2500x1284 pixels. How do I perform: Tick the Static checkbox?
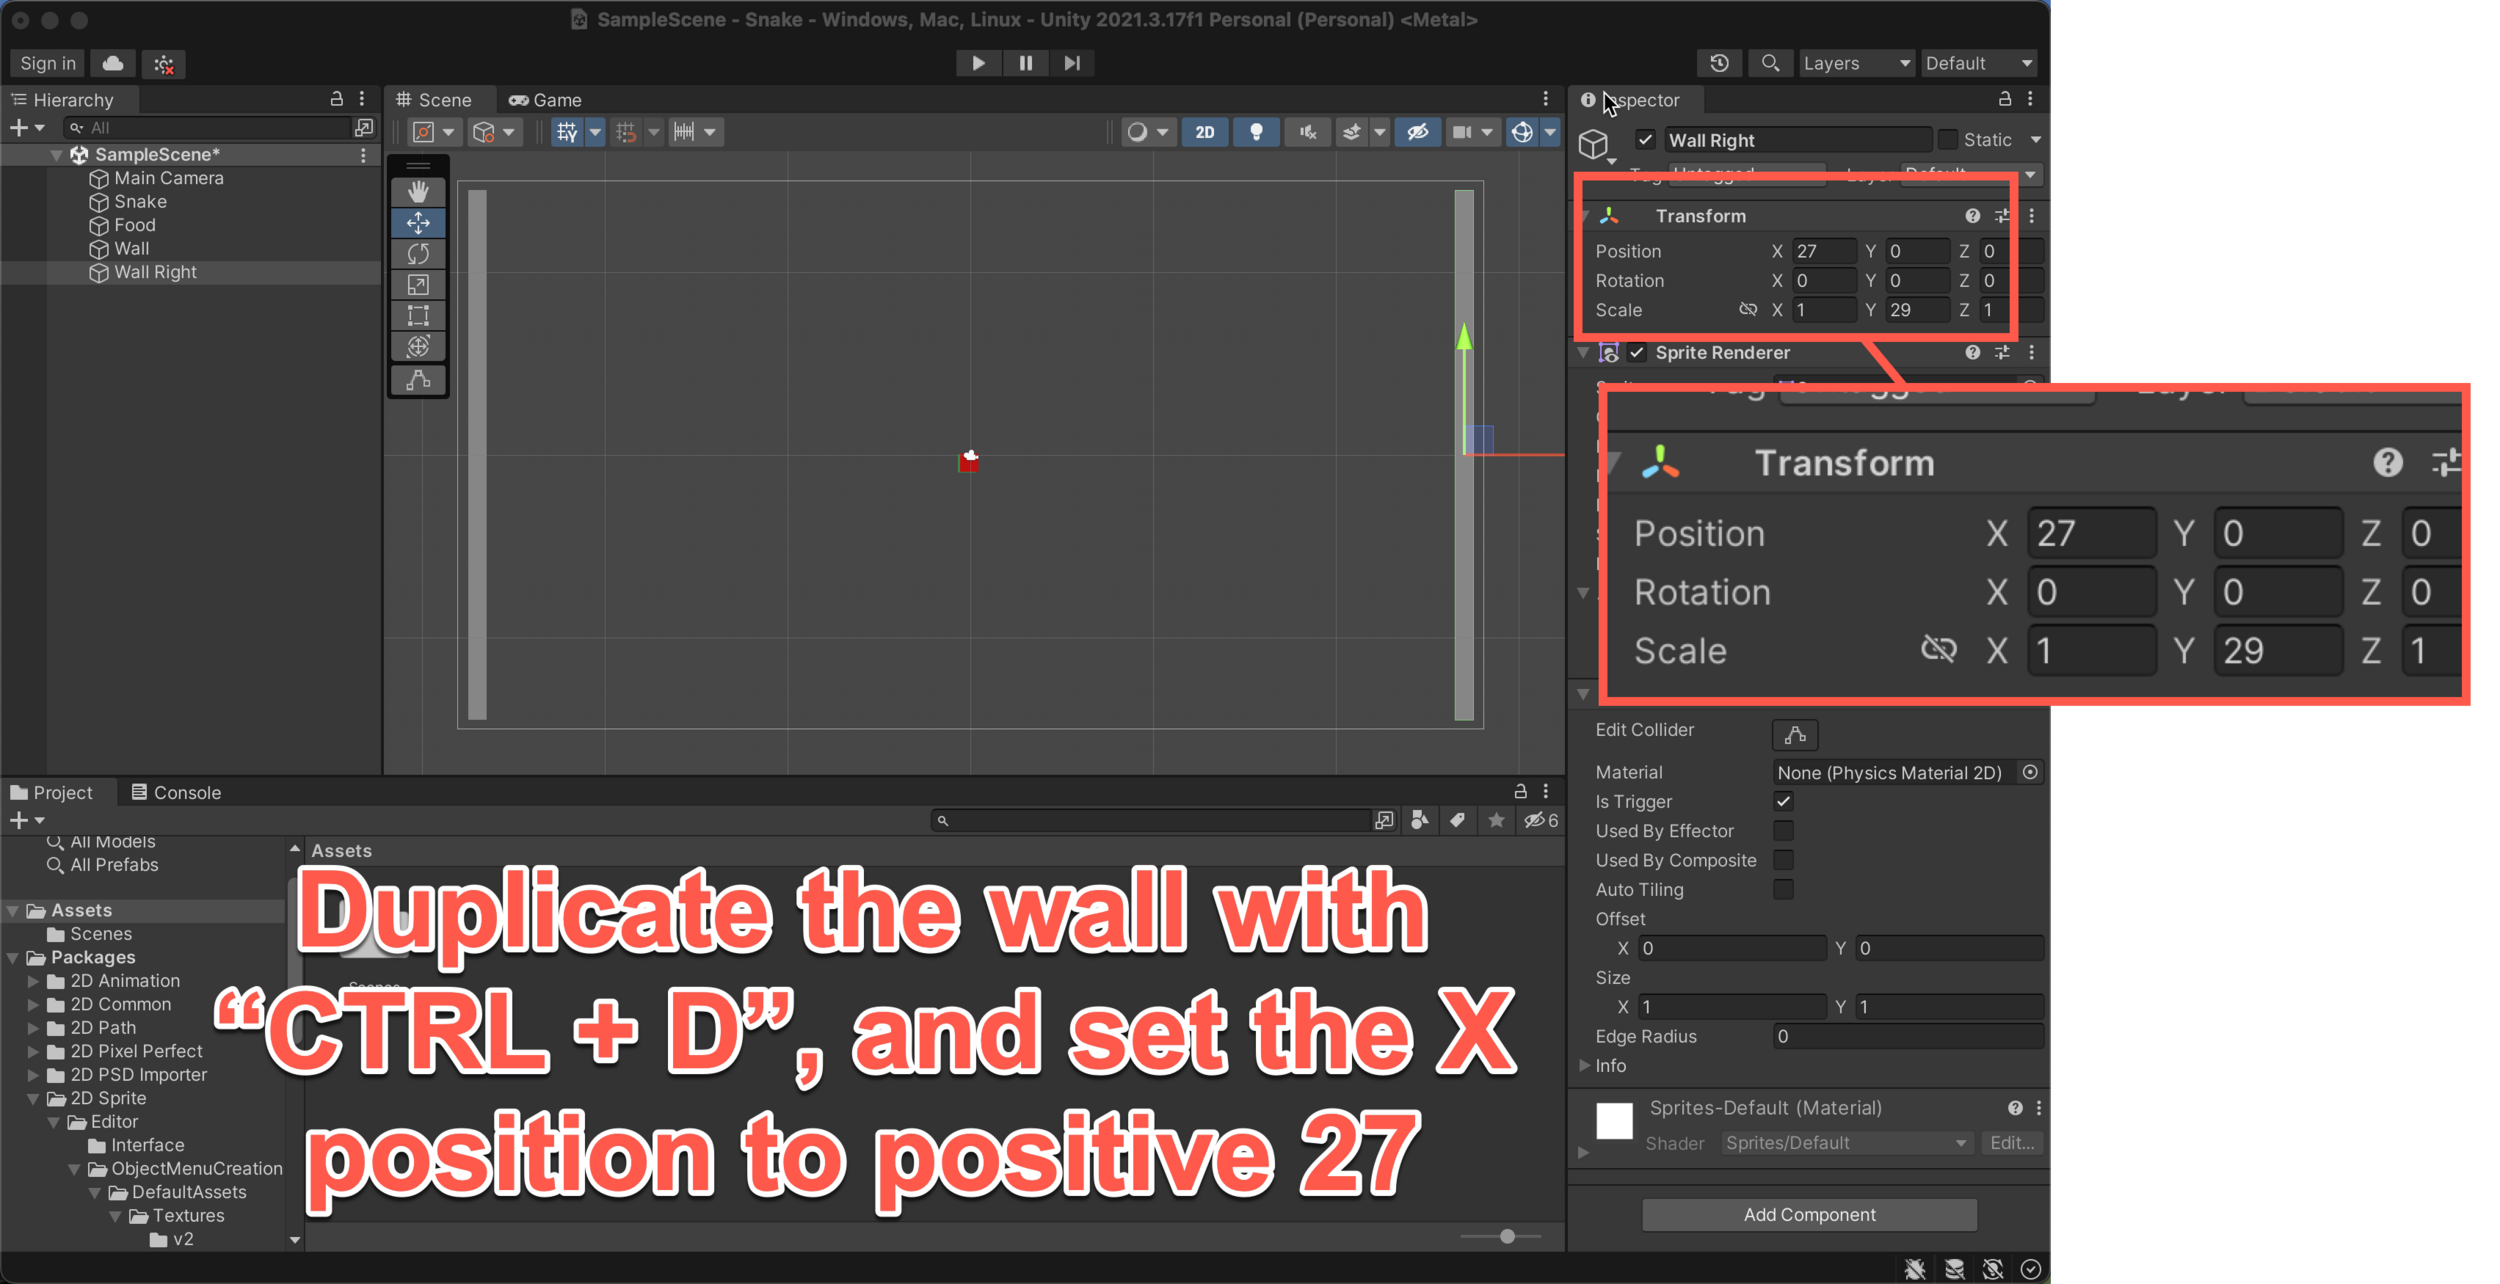coord(1948,140)
